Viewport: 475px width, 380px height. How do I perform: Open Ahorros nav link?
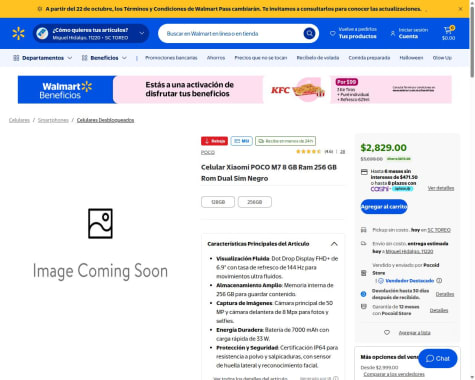point(216,58)
